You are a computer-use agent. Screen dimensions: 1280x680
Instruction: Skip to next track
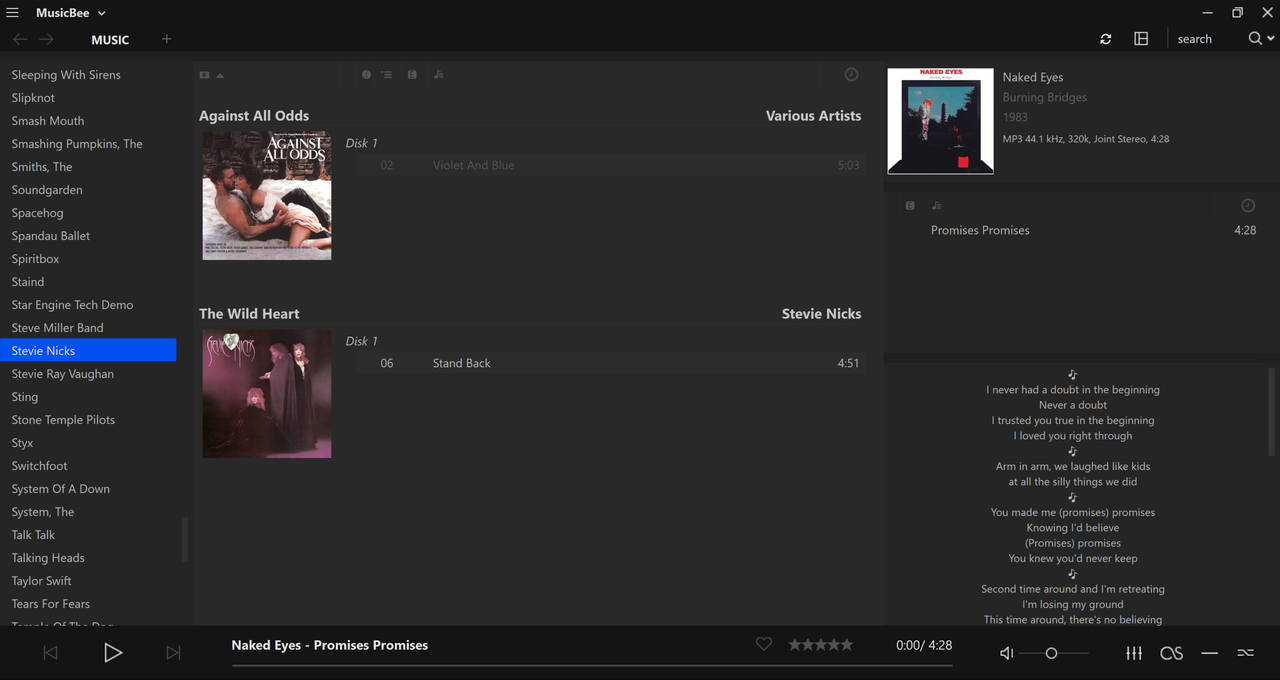(173, 653)
